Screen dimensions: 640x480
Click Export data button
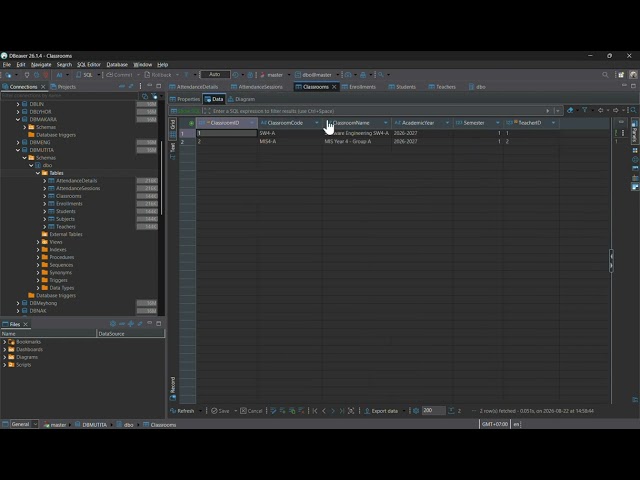point(381,411)
